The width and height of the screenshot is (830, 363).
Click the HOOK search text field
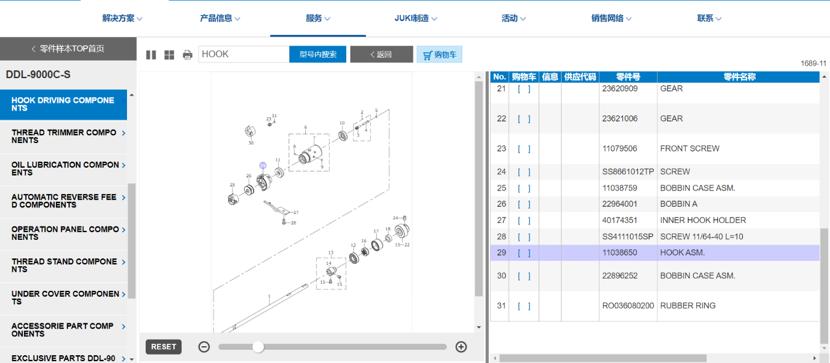pos(243,54)
